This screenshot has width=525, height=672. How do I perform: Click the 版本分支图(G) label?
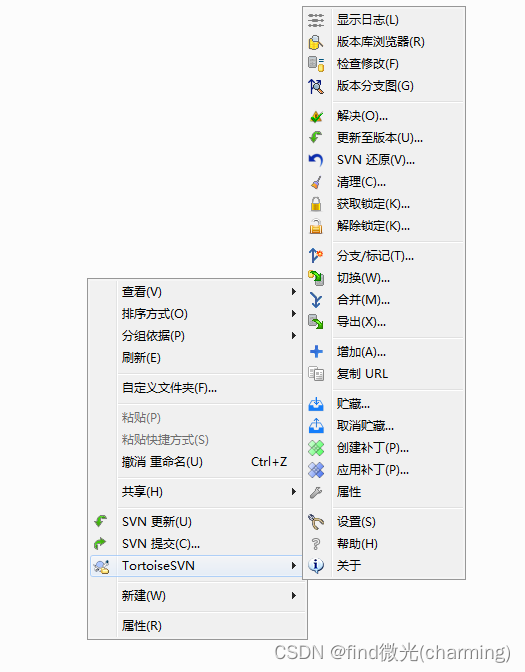coord(375,86)
